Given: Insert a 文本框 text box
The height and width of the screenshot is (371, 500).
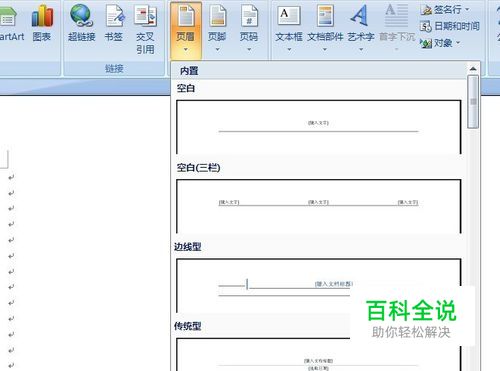Looking at the screenshot, I should point(289,28).
